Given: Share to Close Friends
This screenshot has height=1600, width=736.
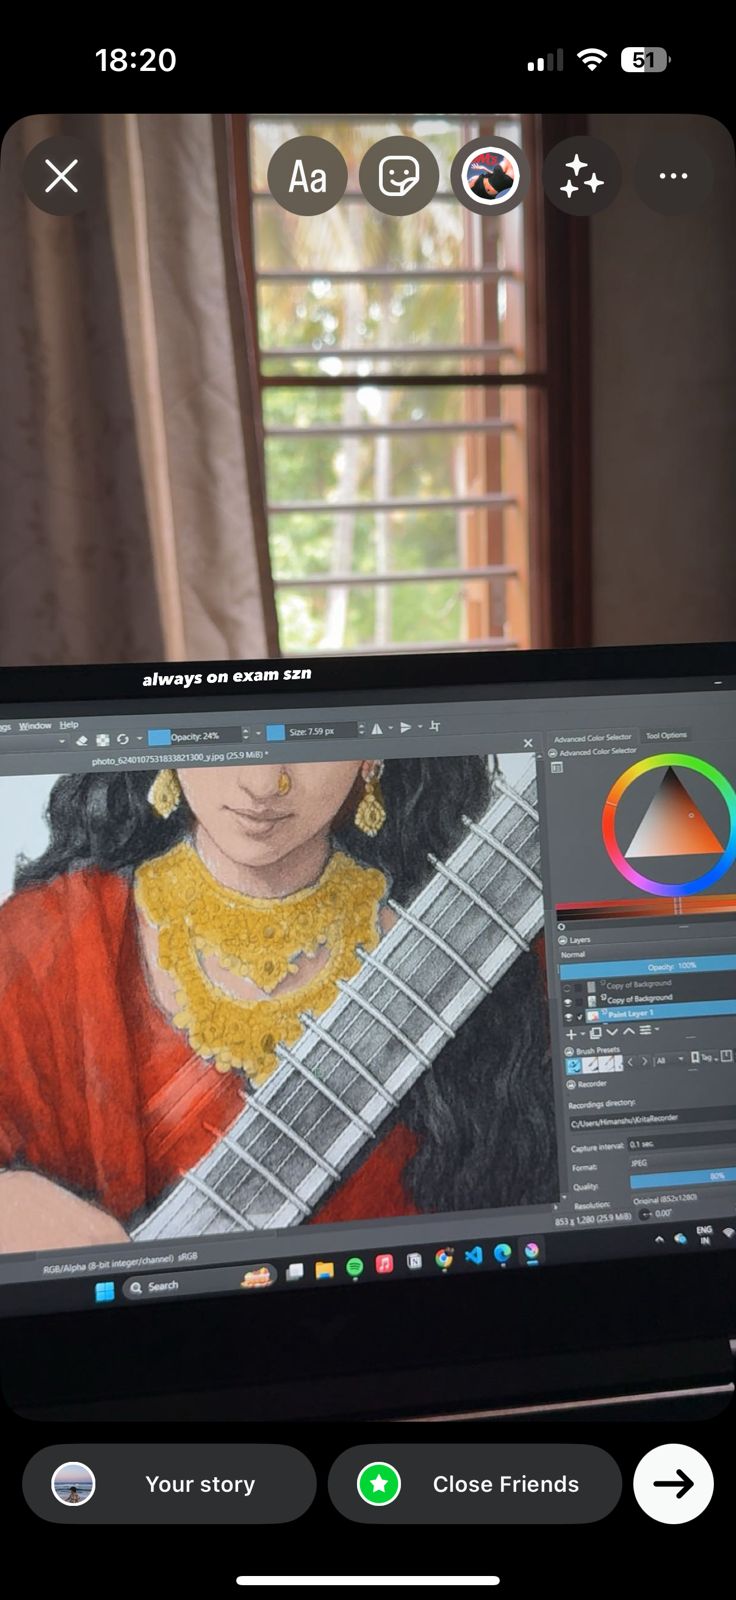Looking at the screenshot, I should click(475, 1484).
